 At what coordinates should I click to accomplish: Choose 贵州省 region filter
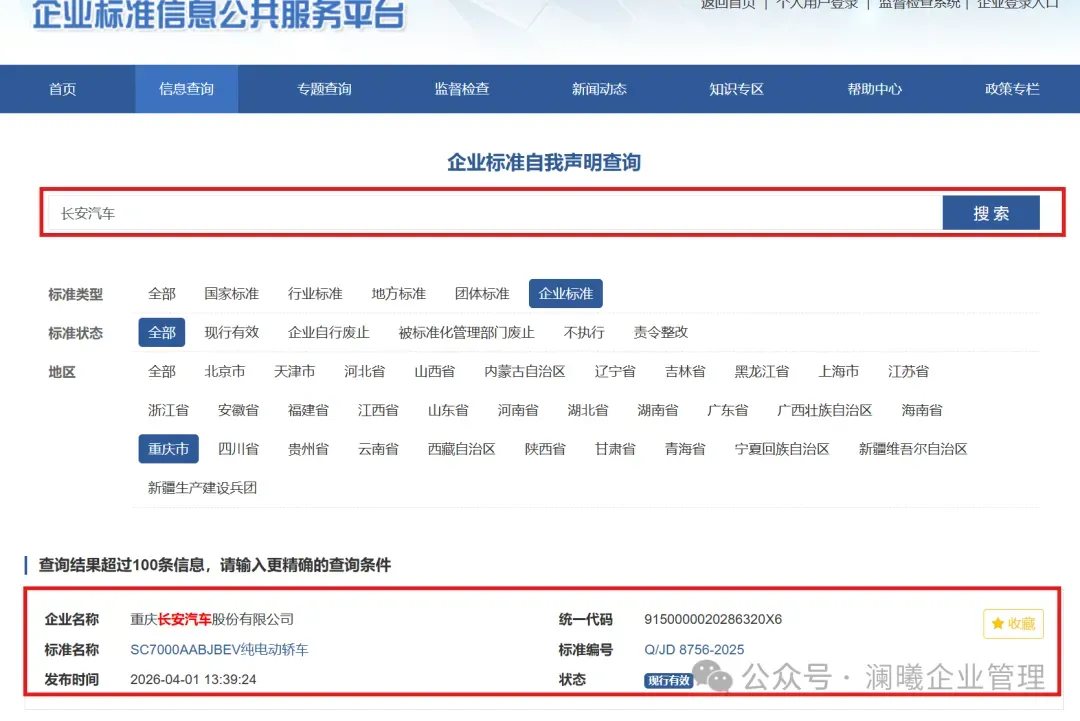click(308, 449)
